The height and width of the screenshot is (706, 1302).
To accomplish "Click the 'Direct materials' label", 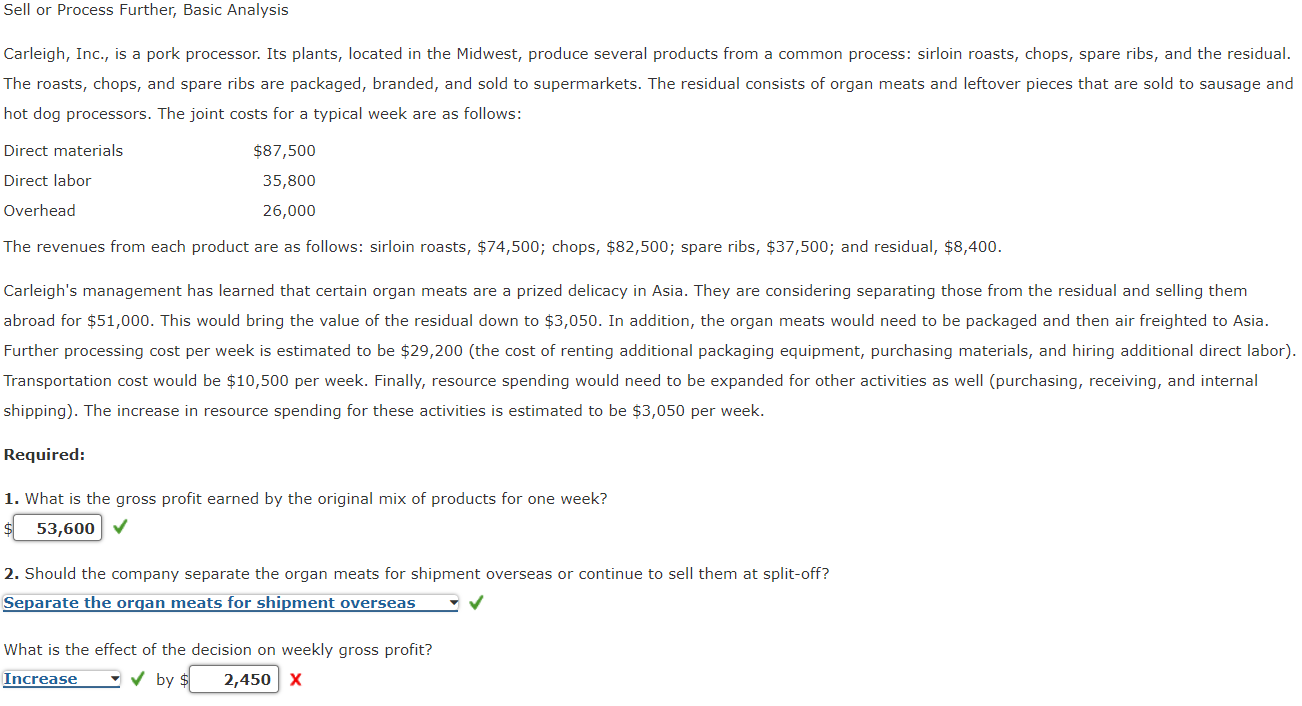I will [x=63, y=150].
